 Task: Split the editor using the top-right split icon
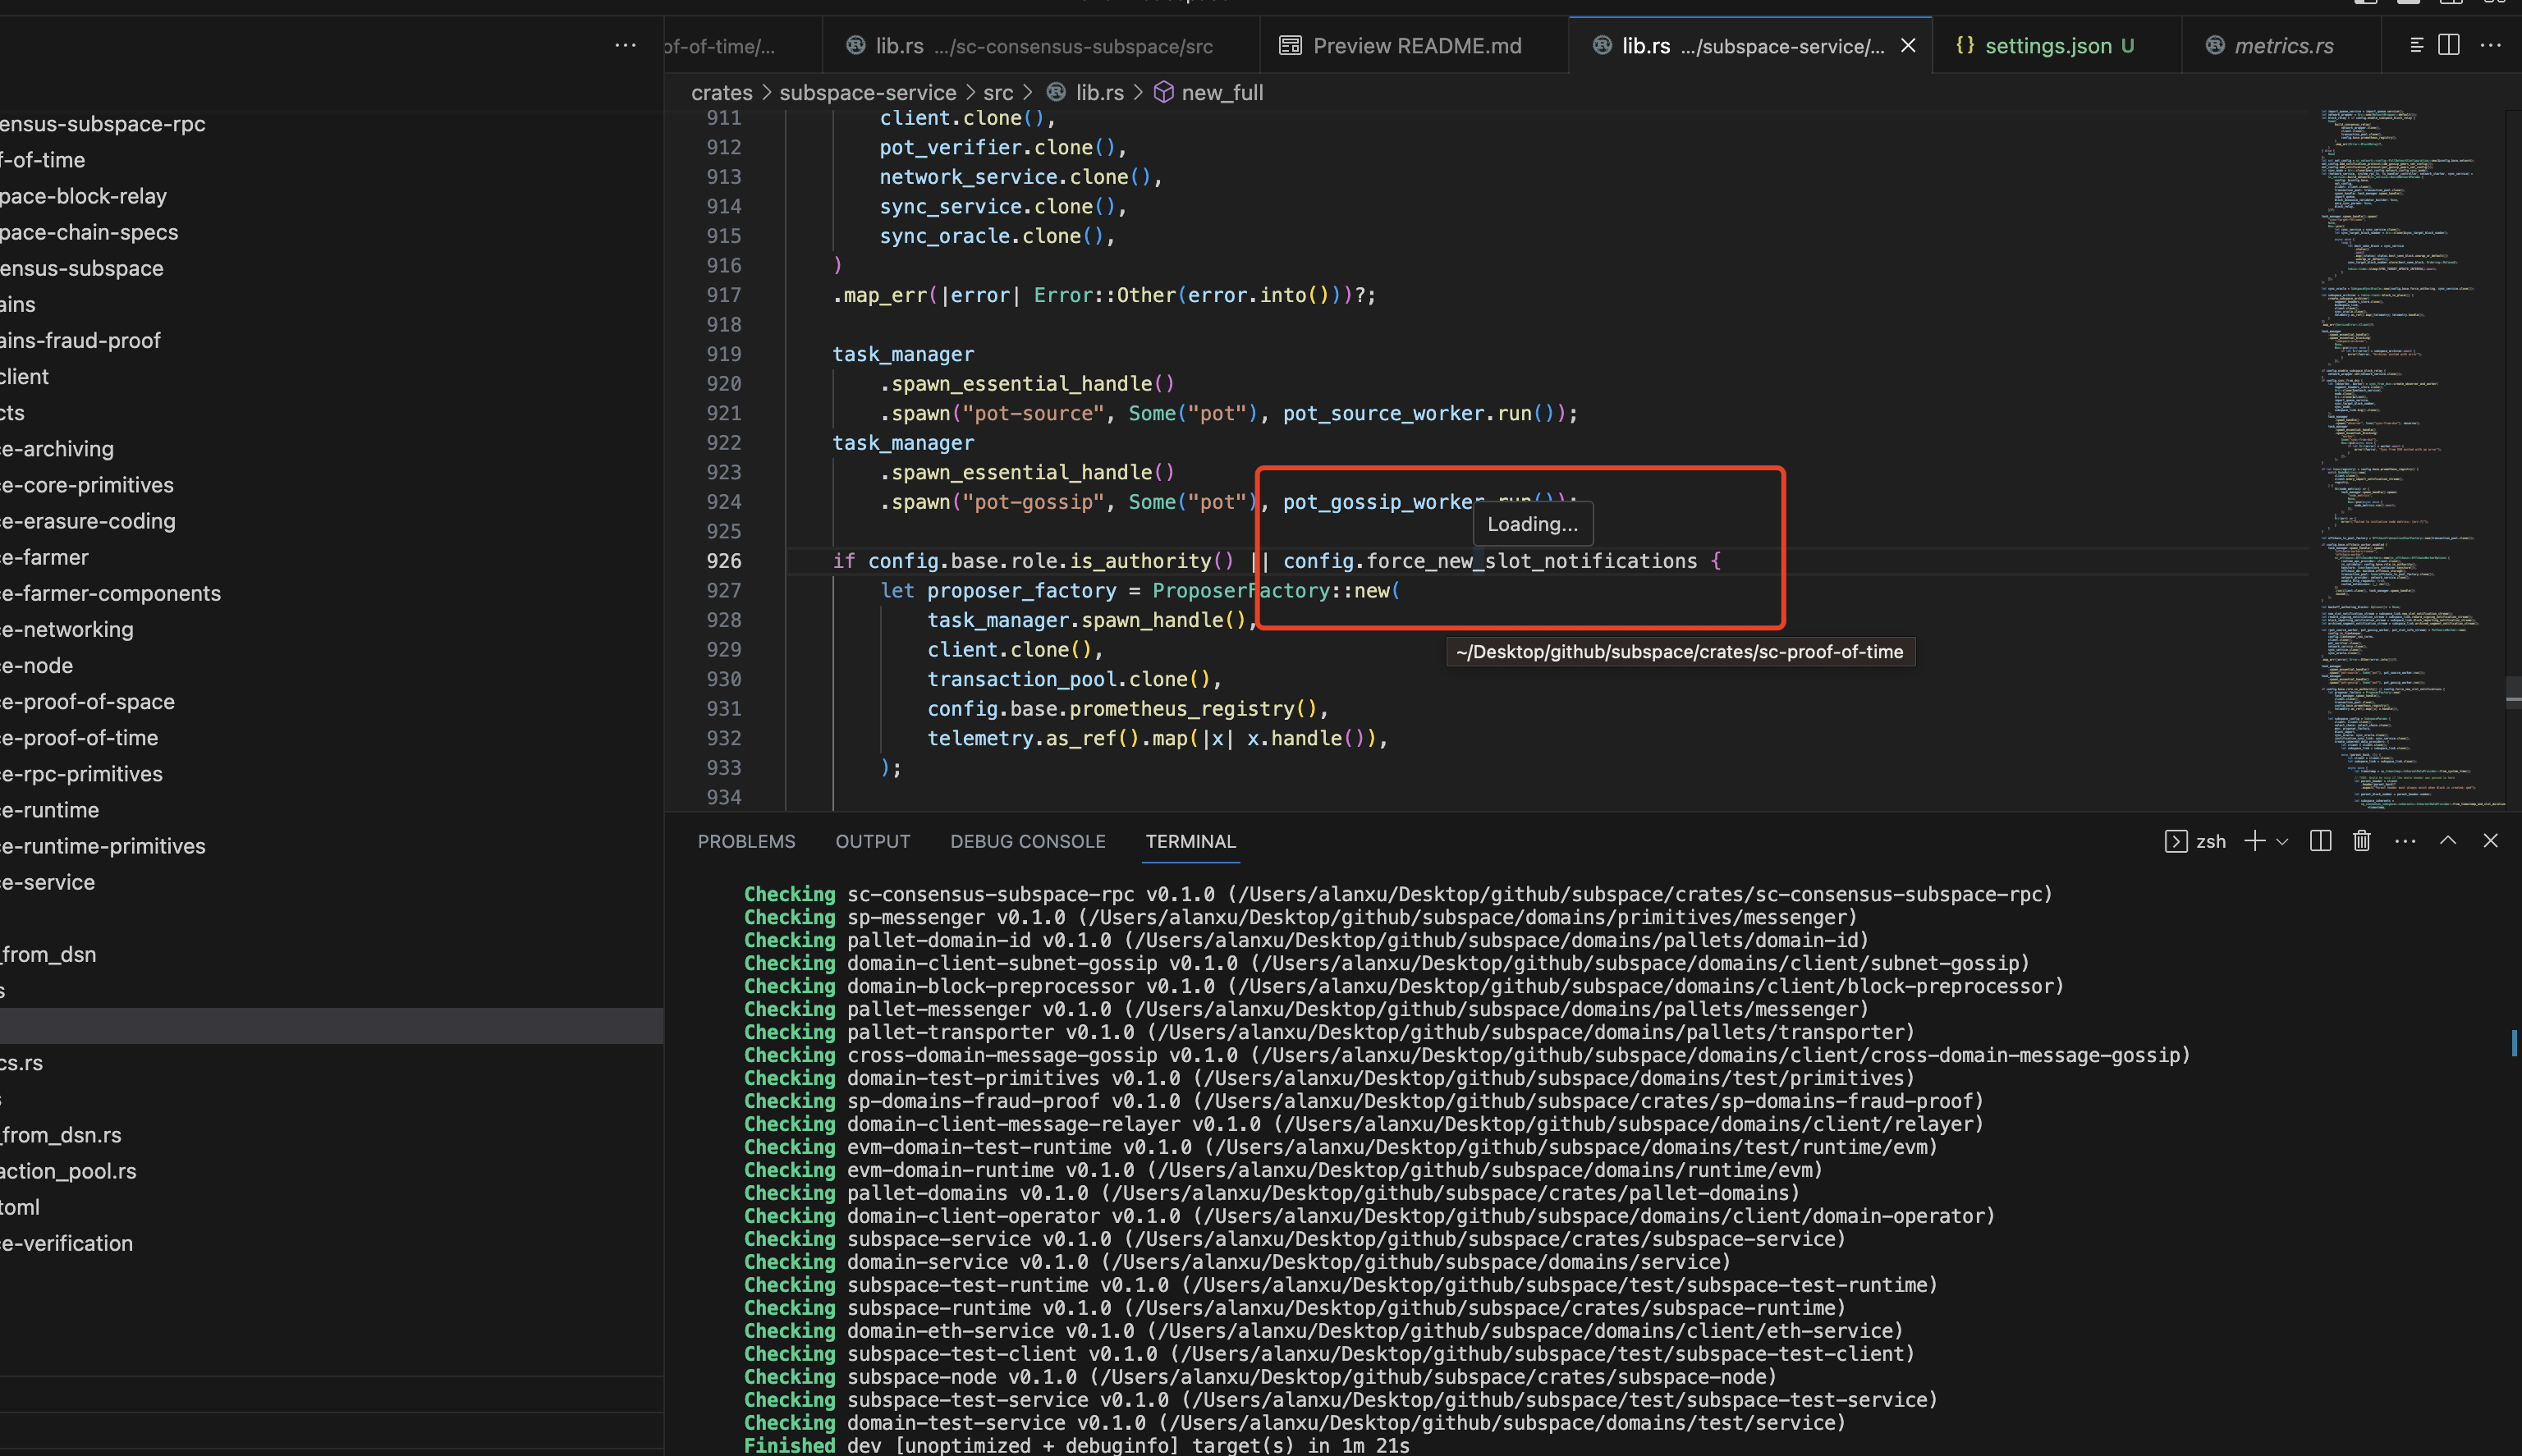click(x=2448, y=45)
